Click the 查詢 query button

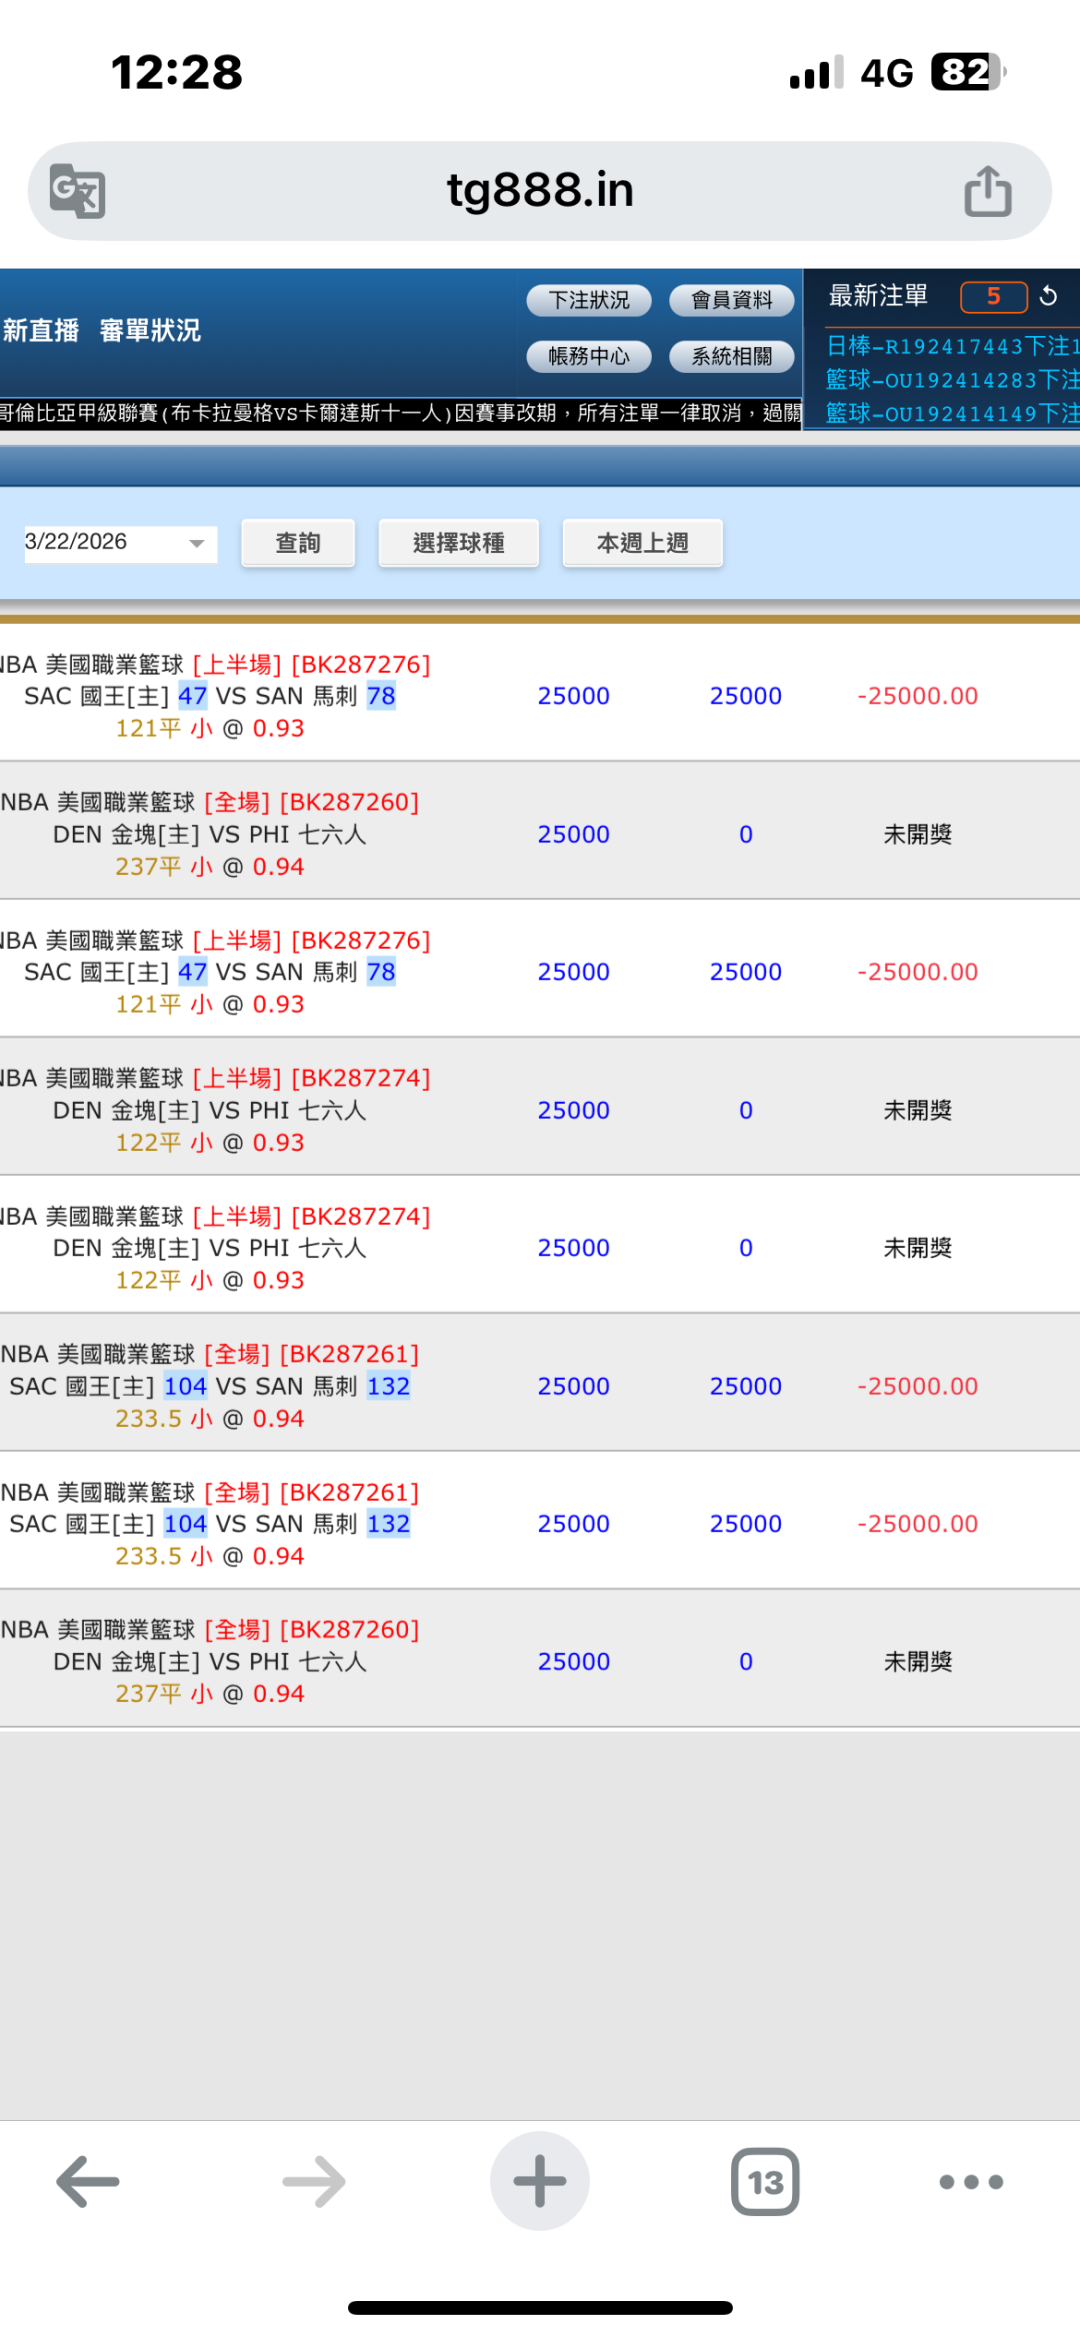point(298,543)
